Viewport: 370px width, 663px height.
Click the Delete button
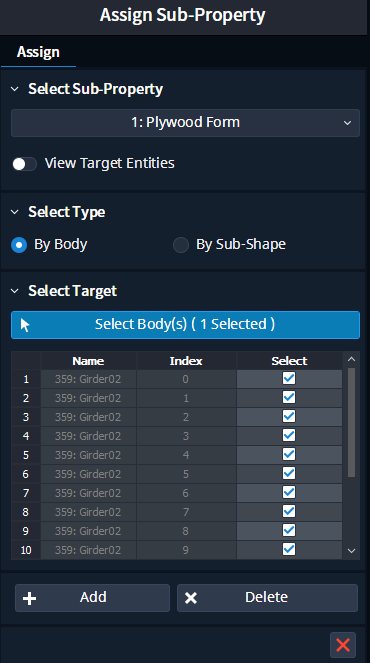(267, 598)
